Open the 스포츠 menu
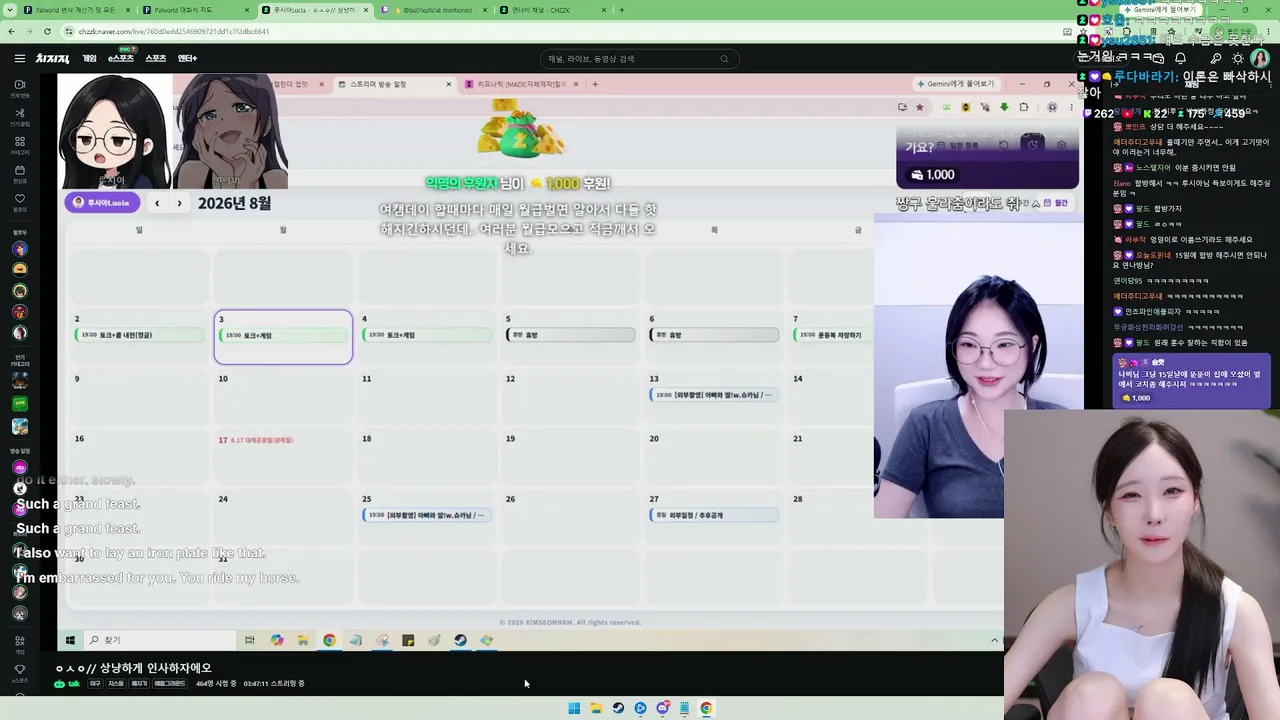Viewport: 1280px width, 720px height. [x=156, y=59]
